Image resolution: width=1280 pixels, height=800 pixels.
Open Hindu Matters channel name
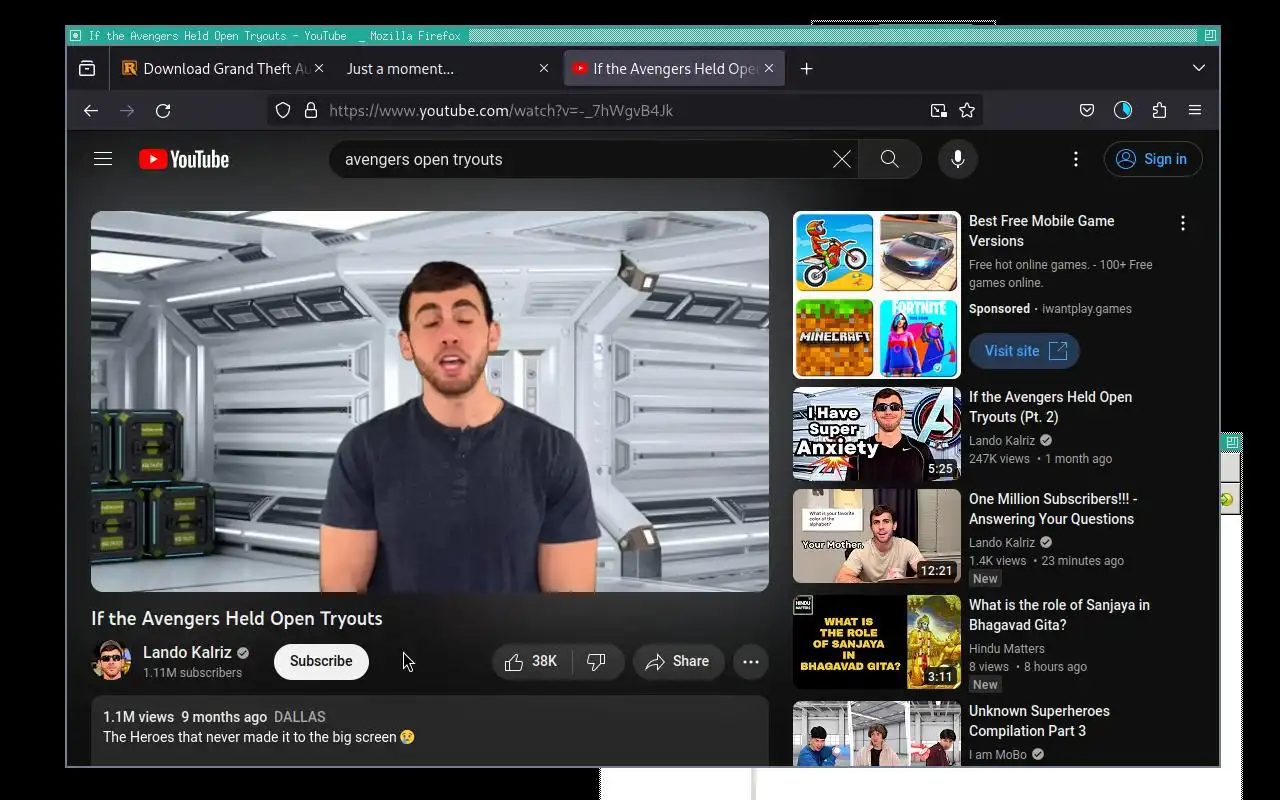point(1007,649)
